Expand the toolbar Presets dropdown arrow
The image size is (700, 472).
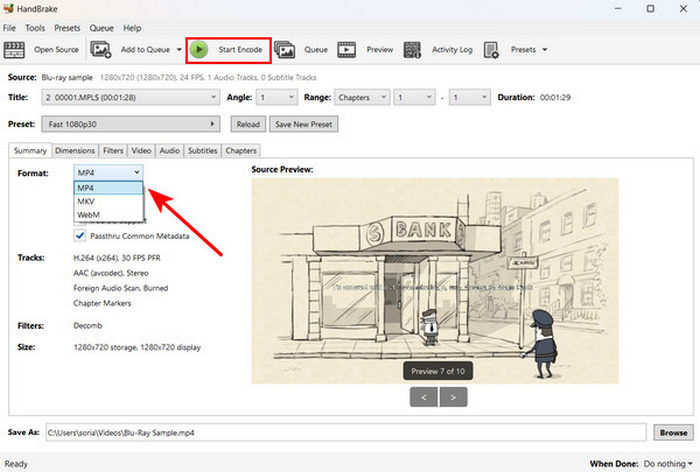click(545, 50)
